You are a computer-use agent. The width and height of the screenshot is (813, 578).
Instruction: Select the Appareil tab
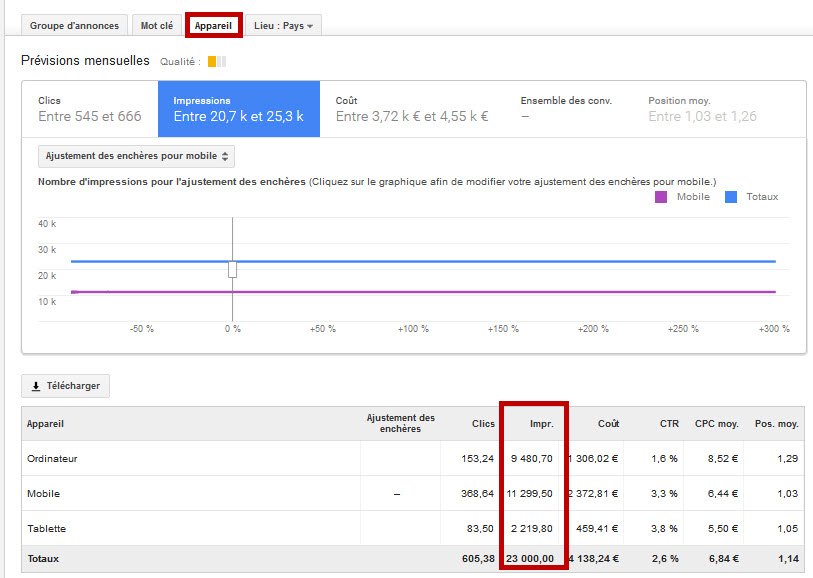[213, 25]
